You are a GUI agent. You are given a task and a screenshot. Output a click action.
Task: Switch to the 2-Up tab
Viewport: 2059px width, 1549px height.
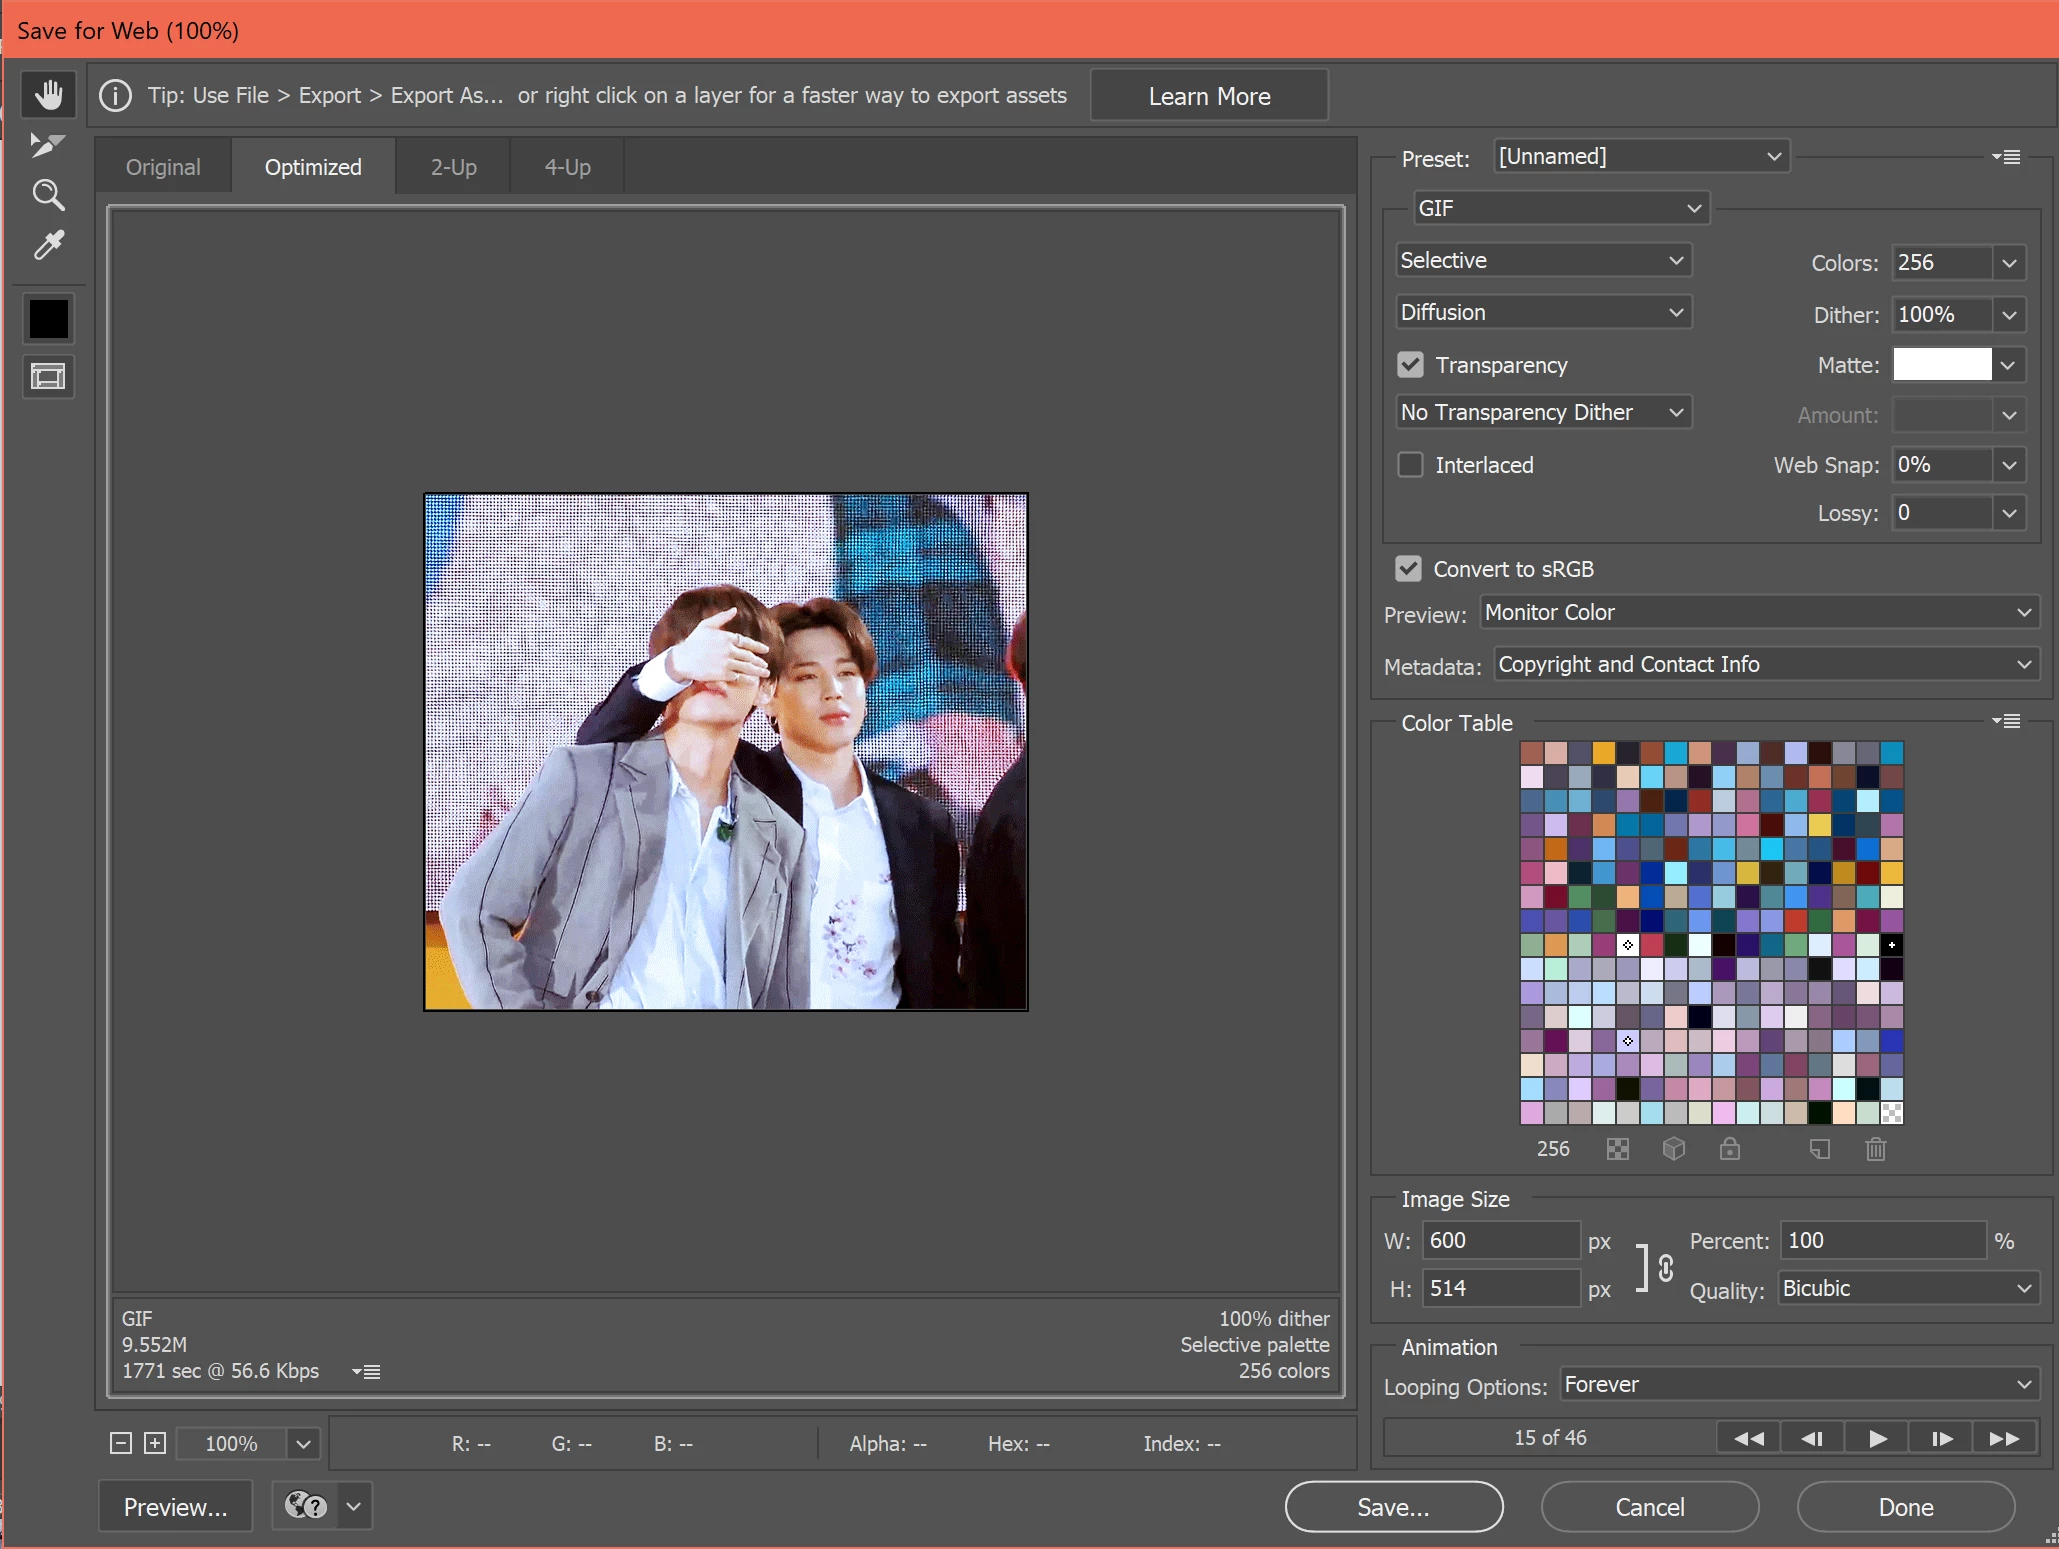pos(453,167)
